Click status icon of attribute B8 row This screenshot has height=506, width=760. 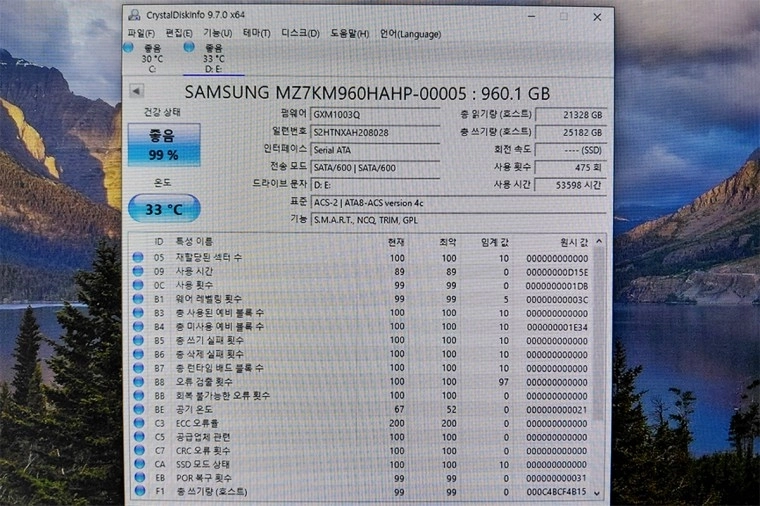(139, 381)
